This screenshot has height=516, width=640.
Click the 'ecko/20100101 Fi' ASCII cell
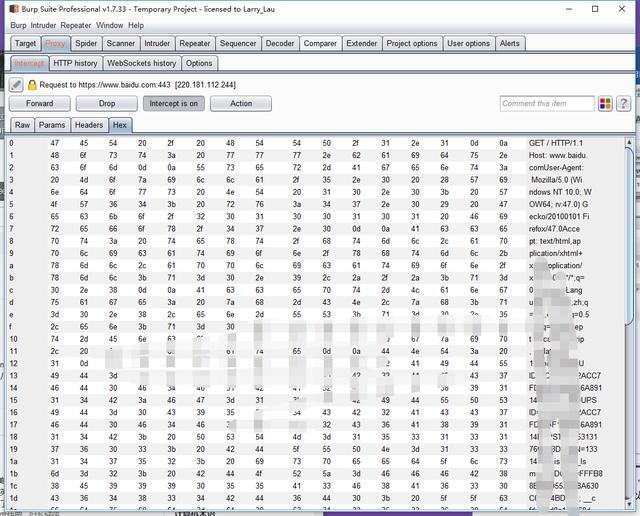click(x=559, y=216)
